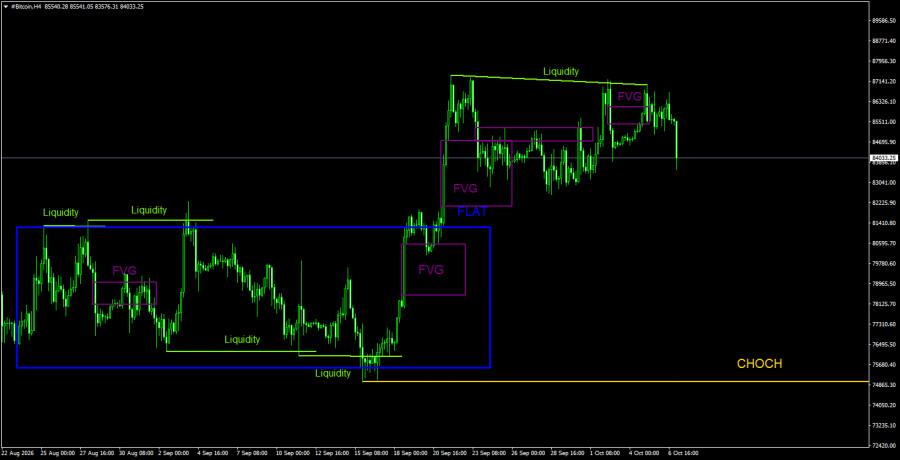Image resolution: width=900 pixels, height=460 pixels.
Task: Click the 84695.90 price axis label
Action: pyautogui.click(x=884, y=142)
